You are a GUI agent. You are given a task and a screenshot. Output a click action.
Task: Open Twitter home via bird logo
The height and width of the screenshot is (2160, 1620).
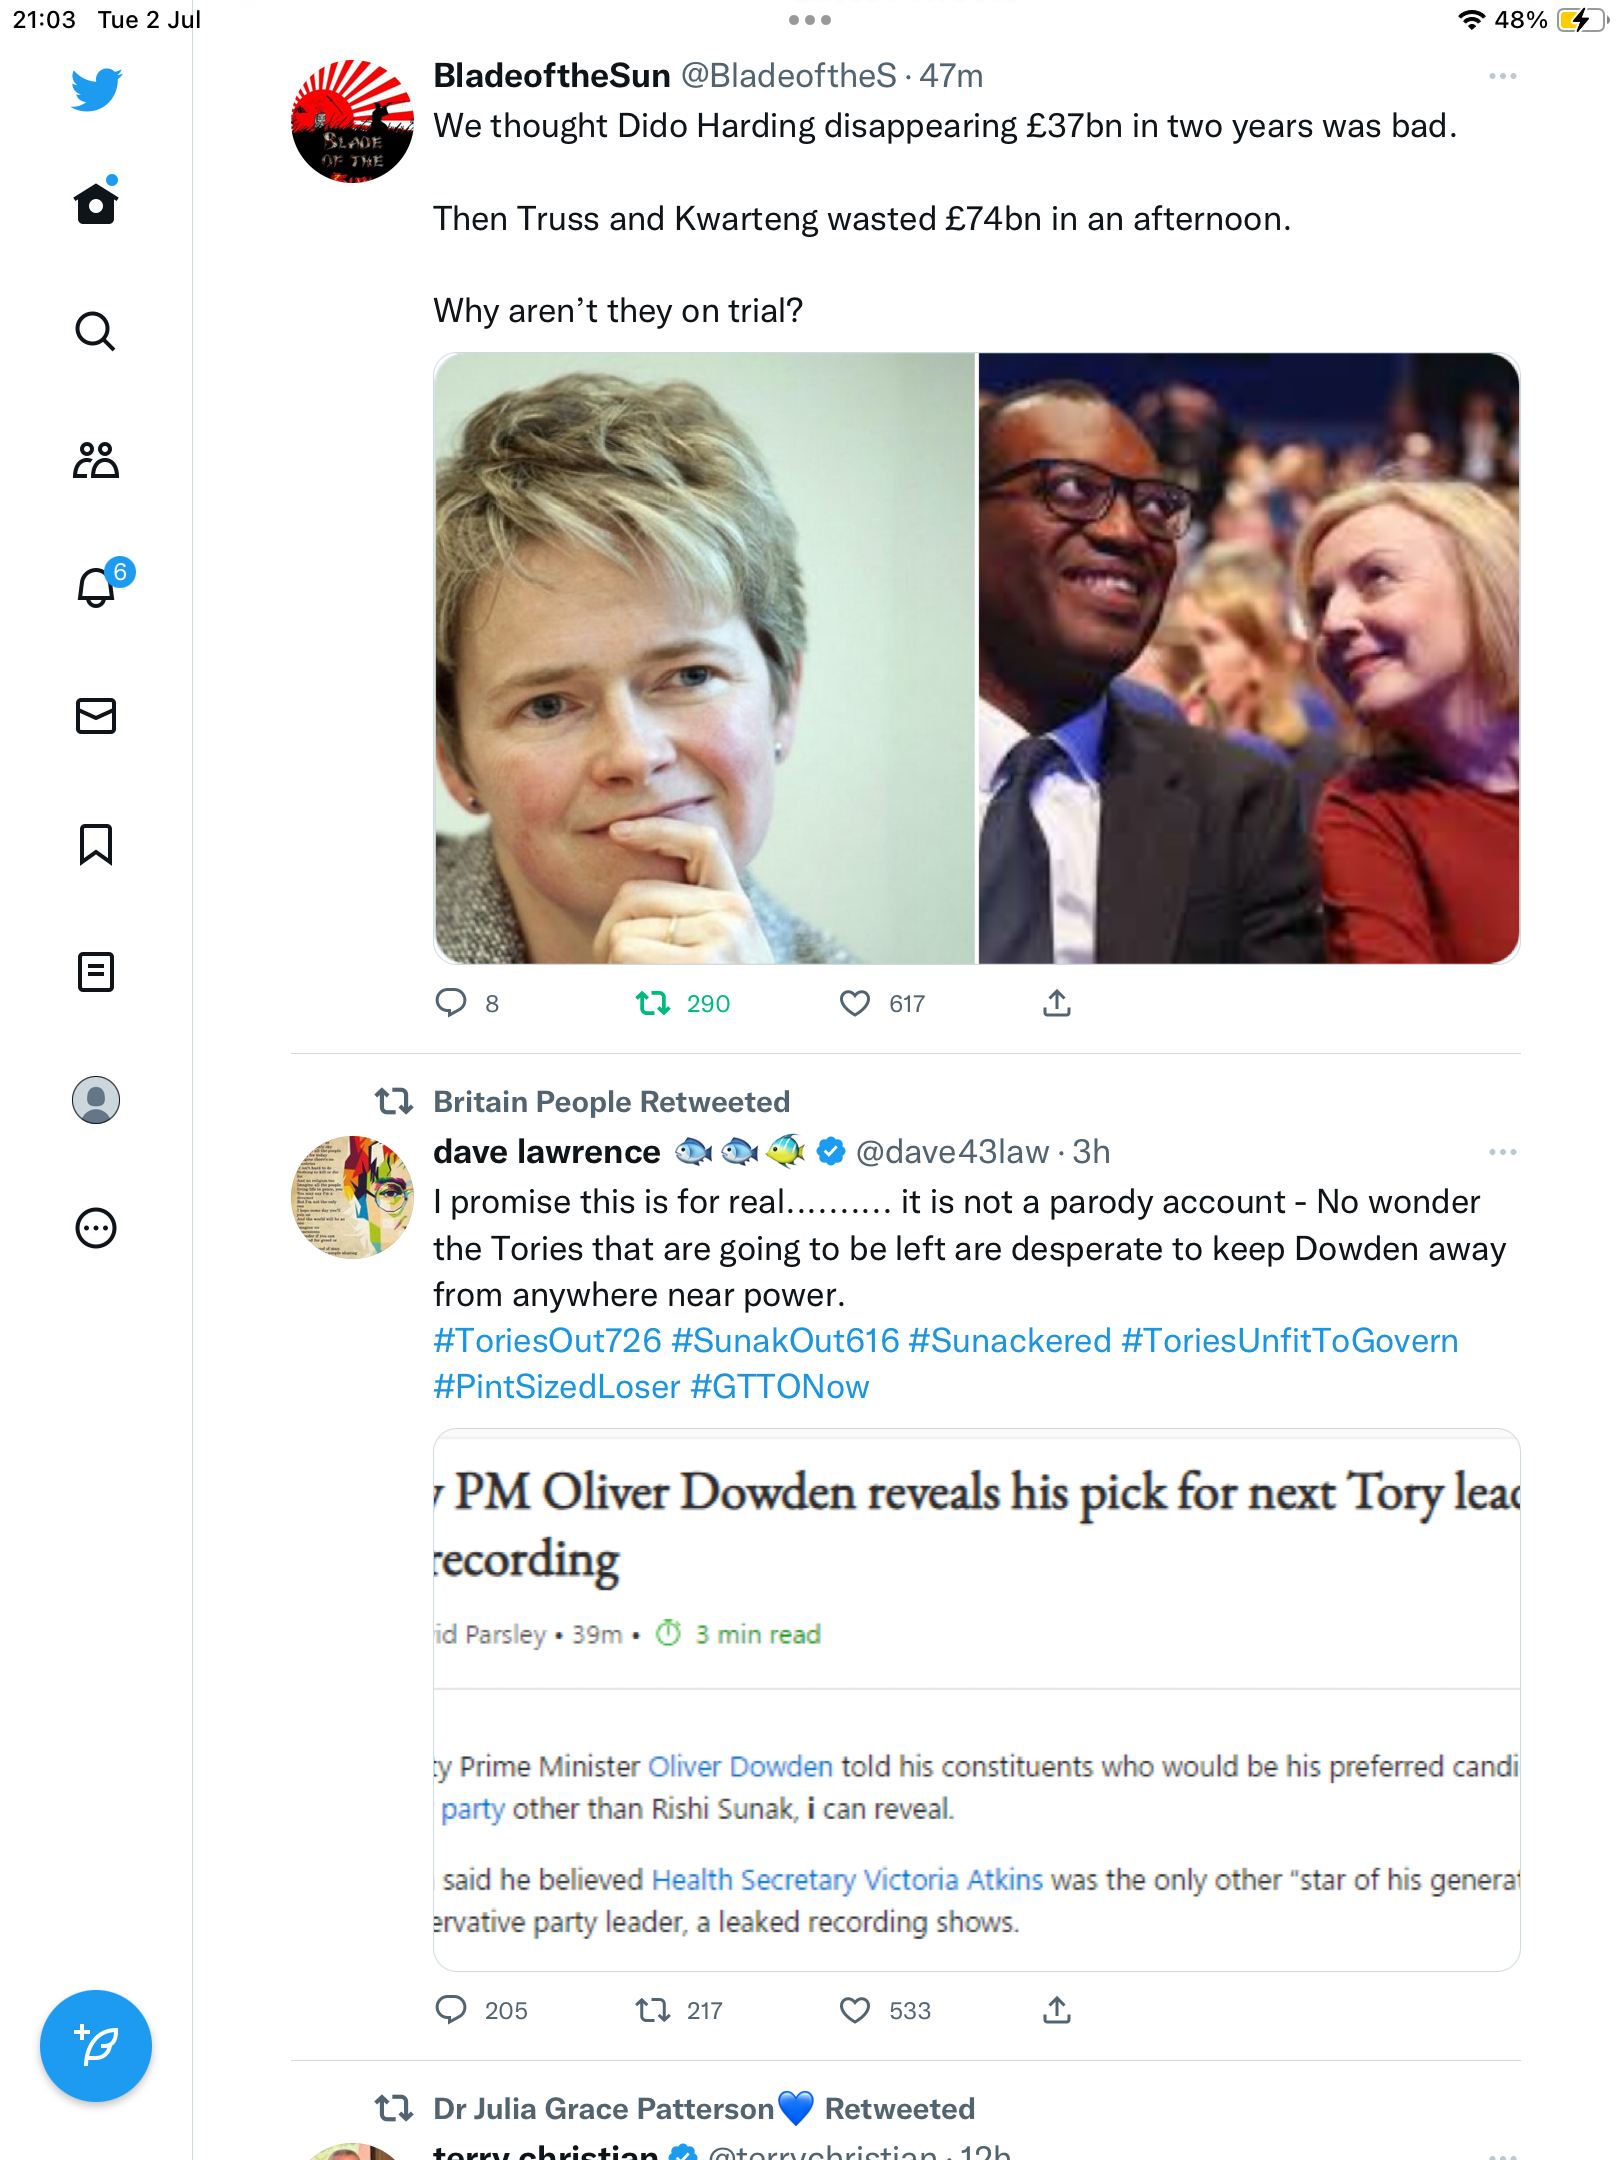click(96, 89)
